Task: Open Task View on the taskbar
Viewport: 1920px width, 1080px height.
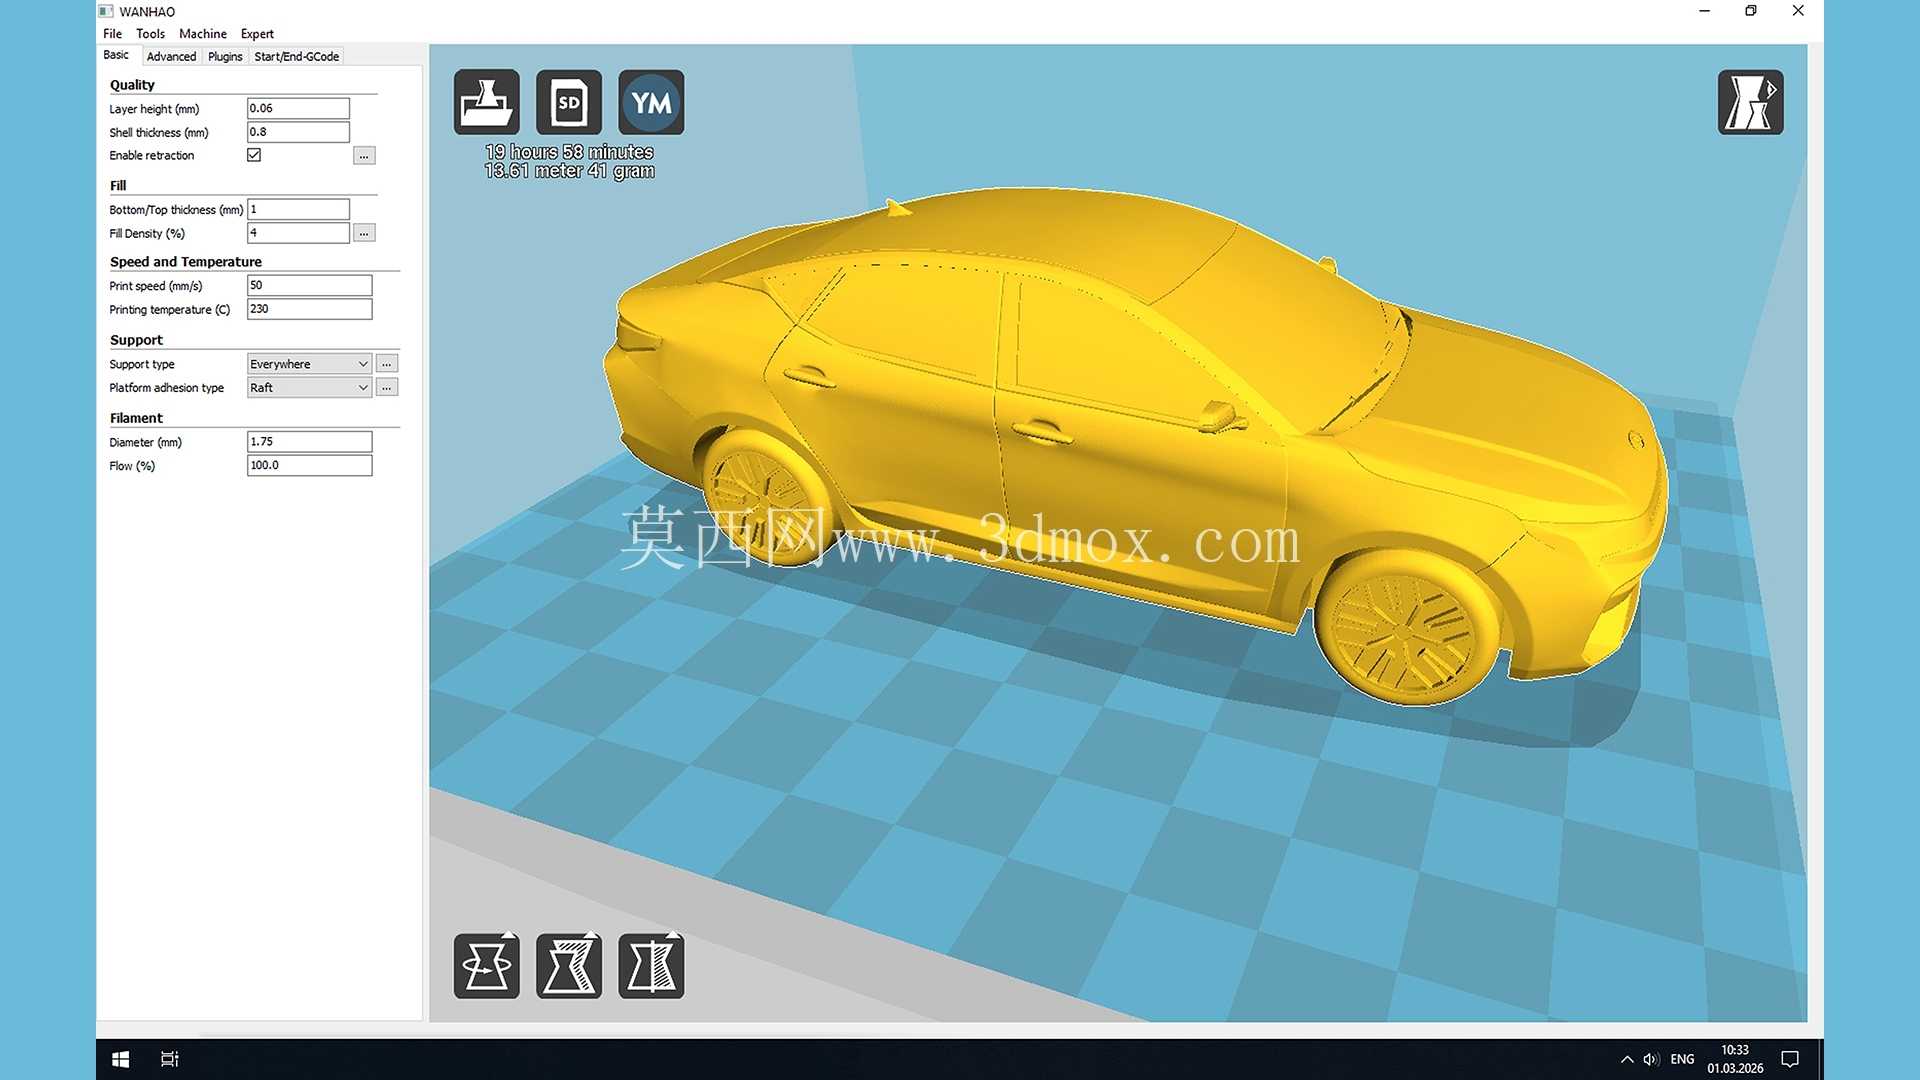Action: pos(170,1059)
